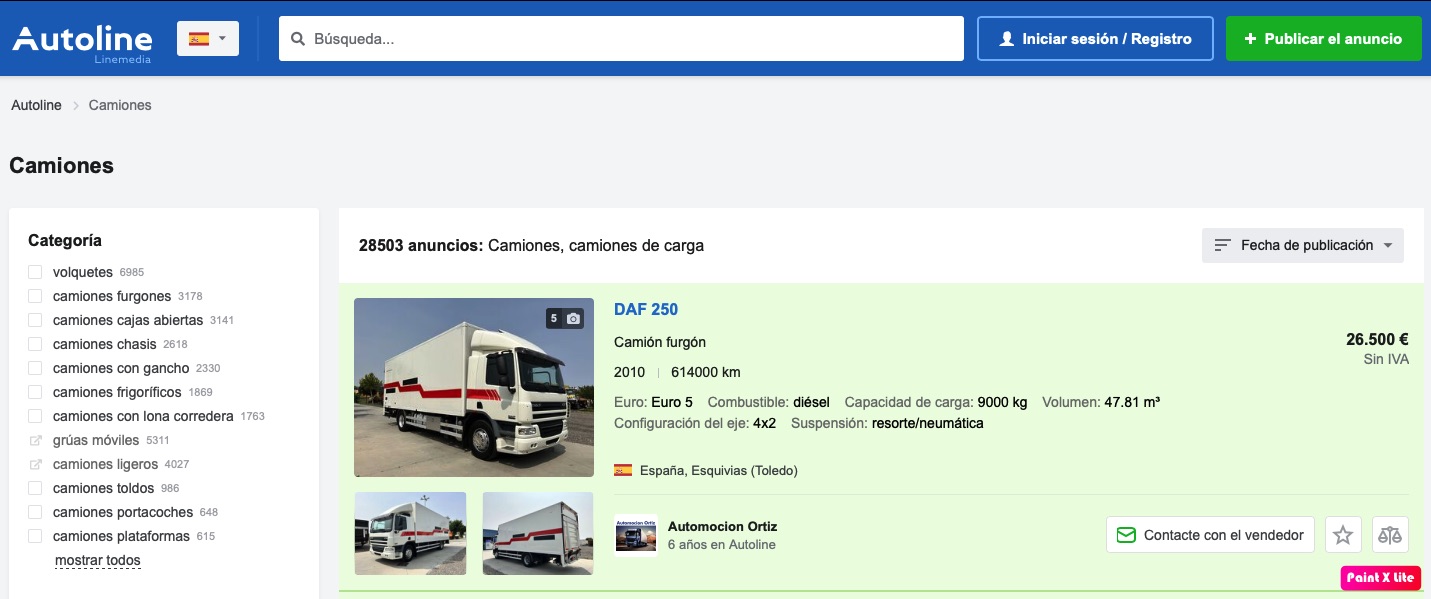Screen dimensions: 1431x599
Task: Click Contacte con el vendedor button
Action: click(x=1210, y=535)
